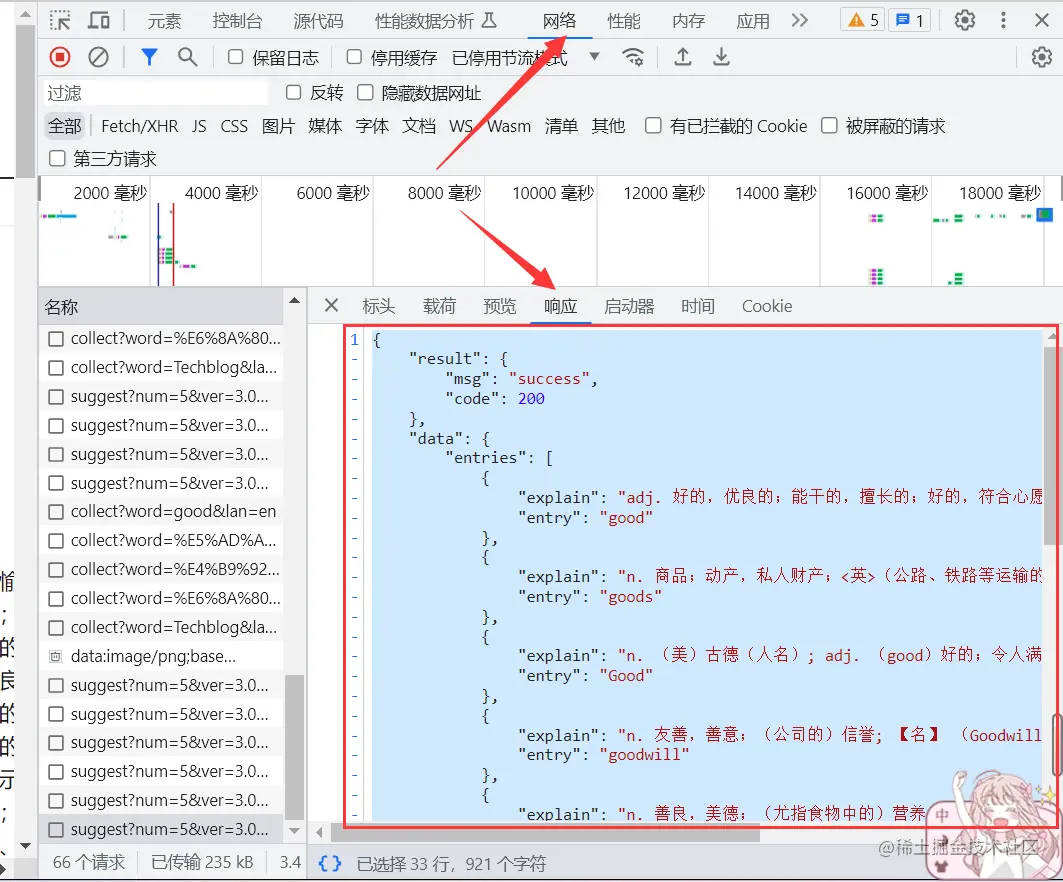
Task: Tick the Invert (反转) checkbox
Action: pos(294,92)
